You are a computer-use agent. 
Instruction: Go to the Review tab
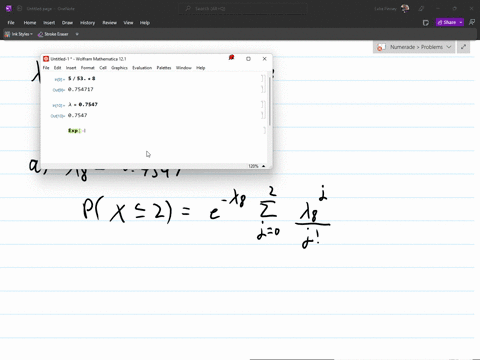[x=109, y=23]
